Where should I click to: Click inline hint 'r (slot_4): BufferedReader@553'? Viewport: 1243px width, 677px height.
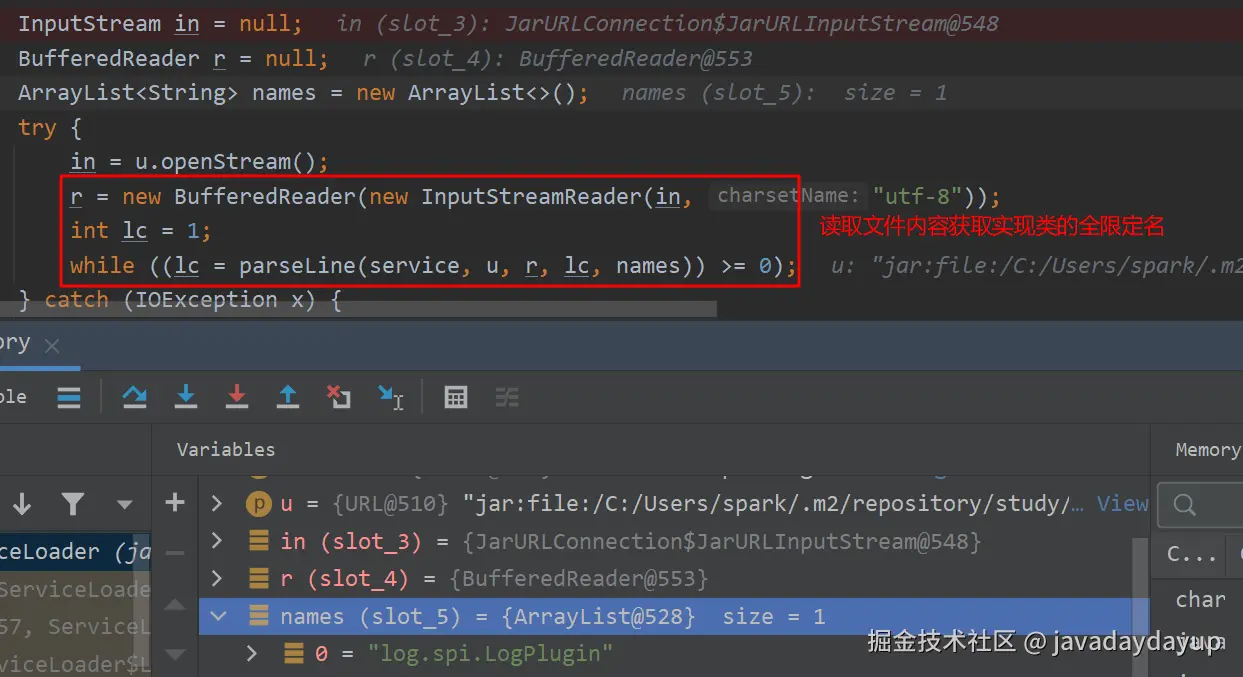pos(558,58)
